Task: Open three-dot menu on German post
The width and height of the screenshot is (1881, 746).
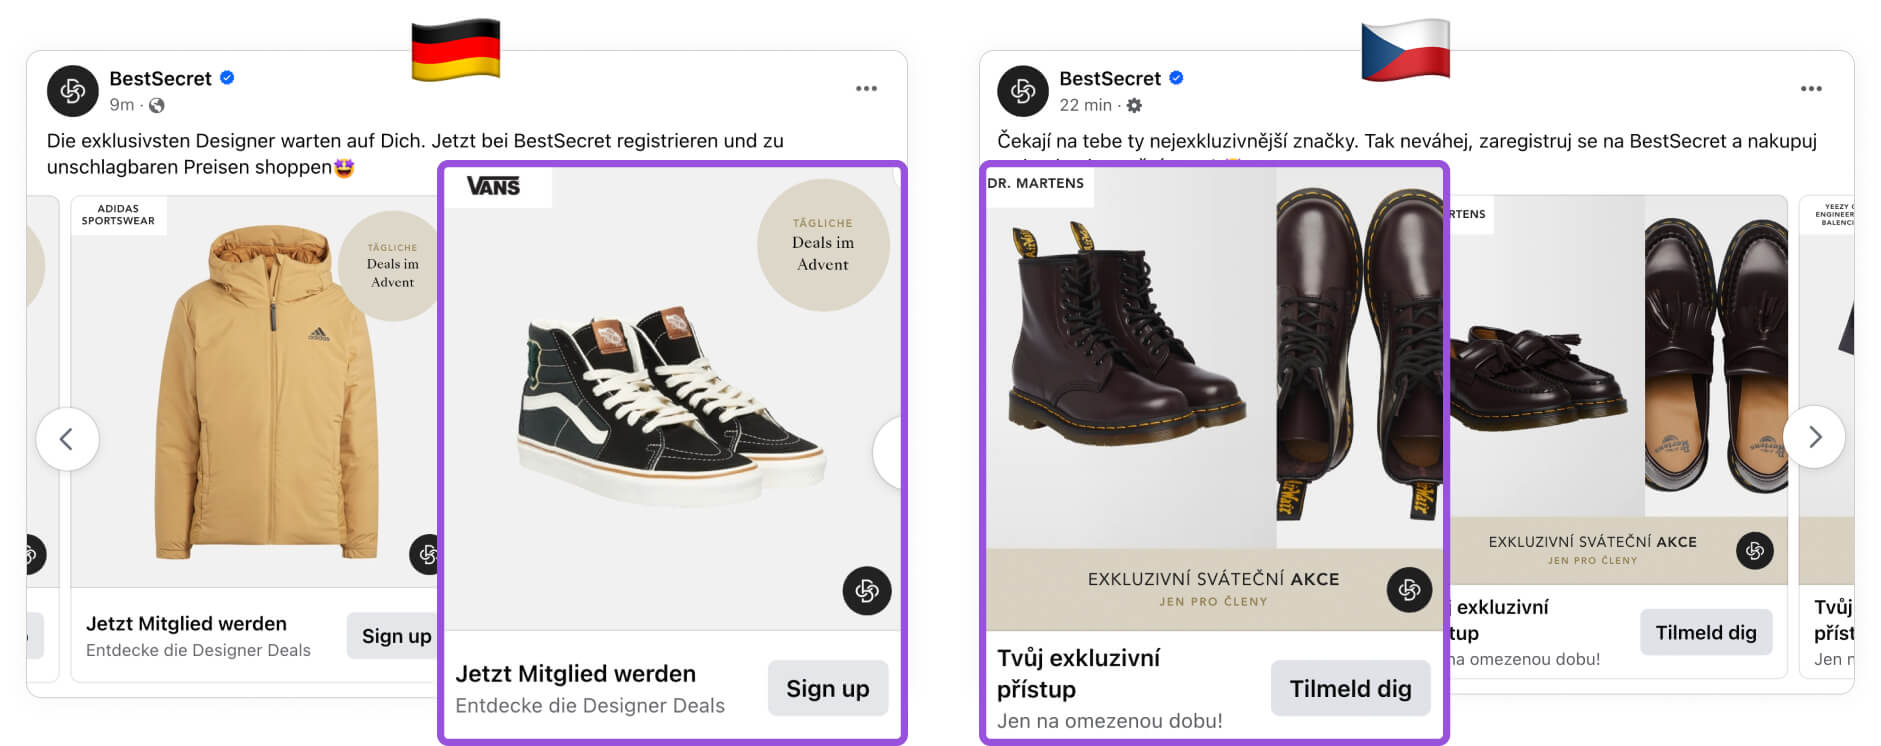Action: 866,89
